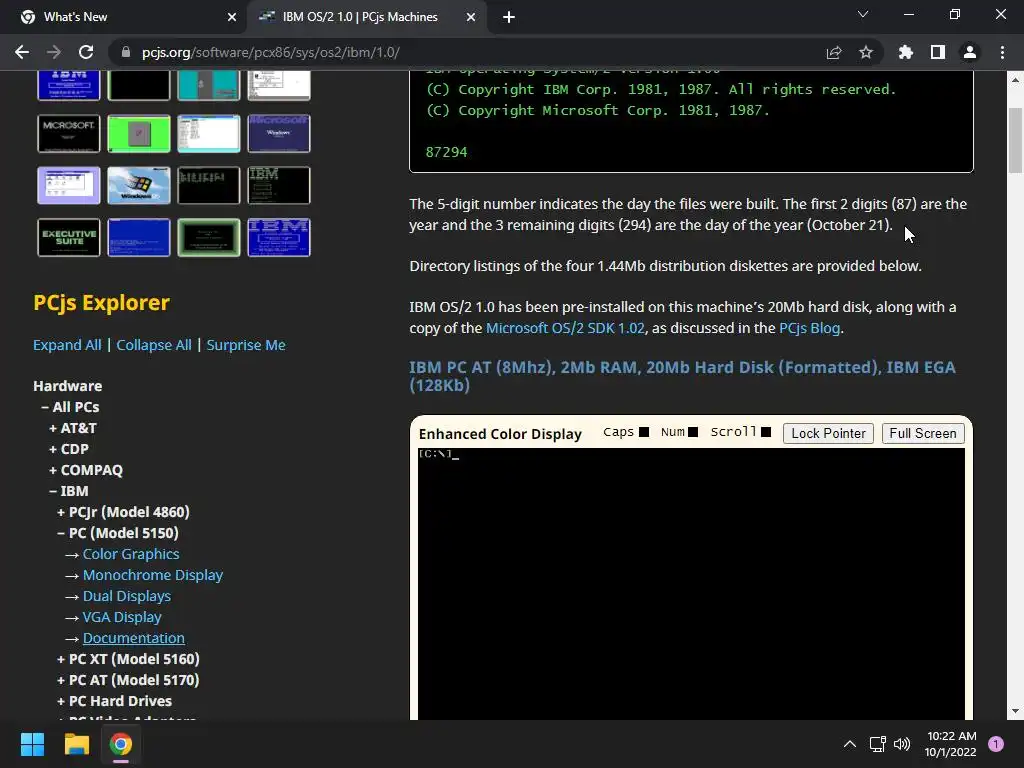Open the Monochrome Display link
Screen dimensions: 1024x768
point(153,575)
